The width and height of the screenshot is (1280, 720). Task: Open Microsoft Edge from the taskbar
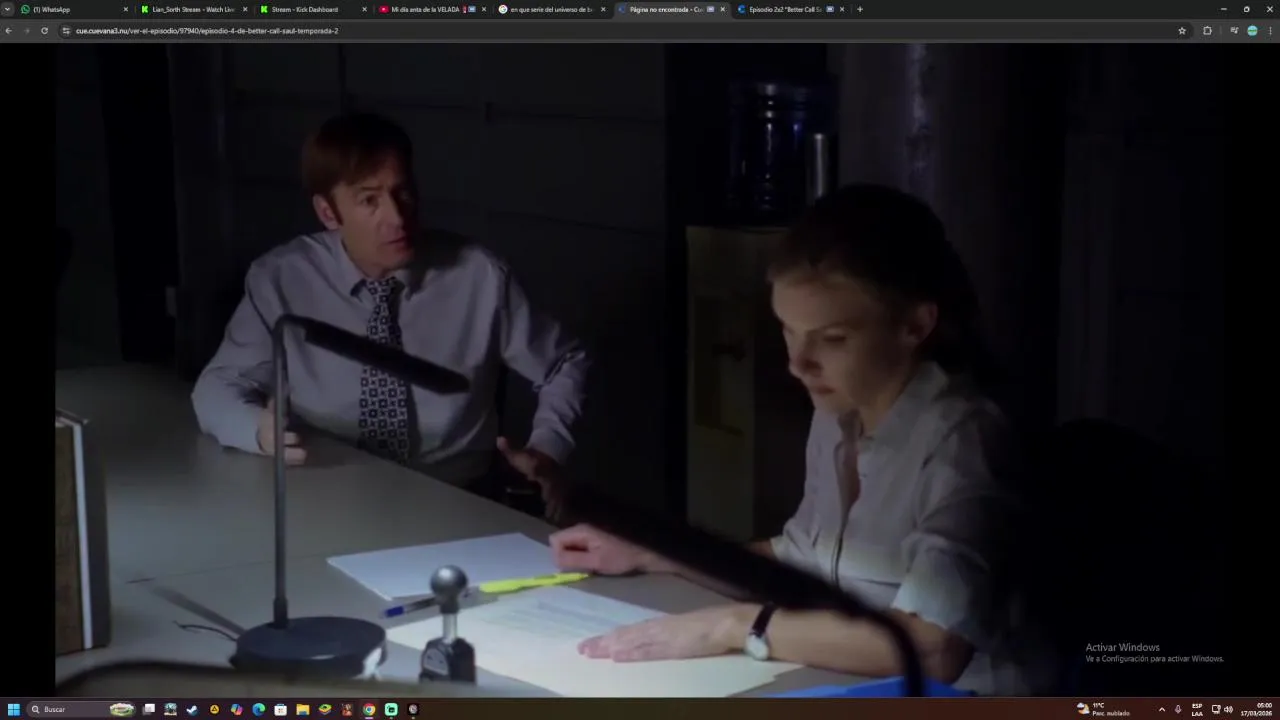(x=259, y=709)
